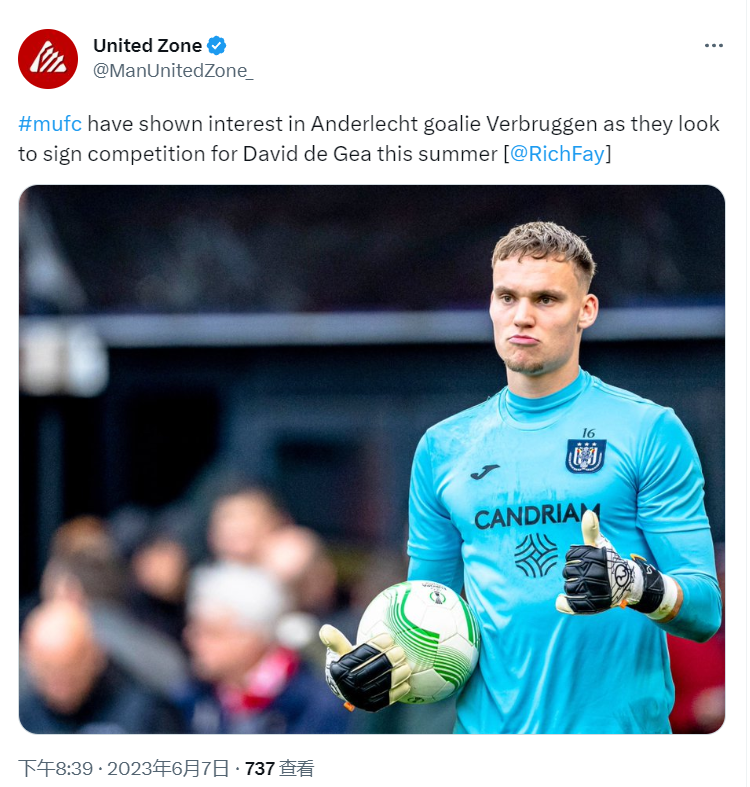Open the 737 查看 view count
750x787 pixels.
click(279, 768)
